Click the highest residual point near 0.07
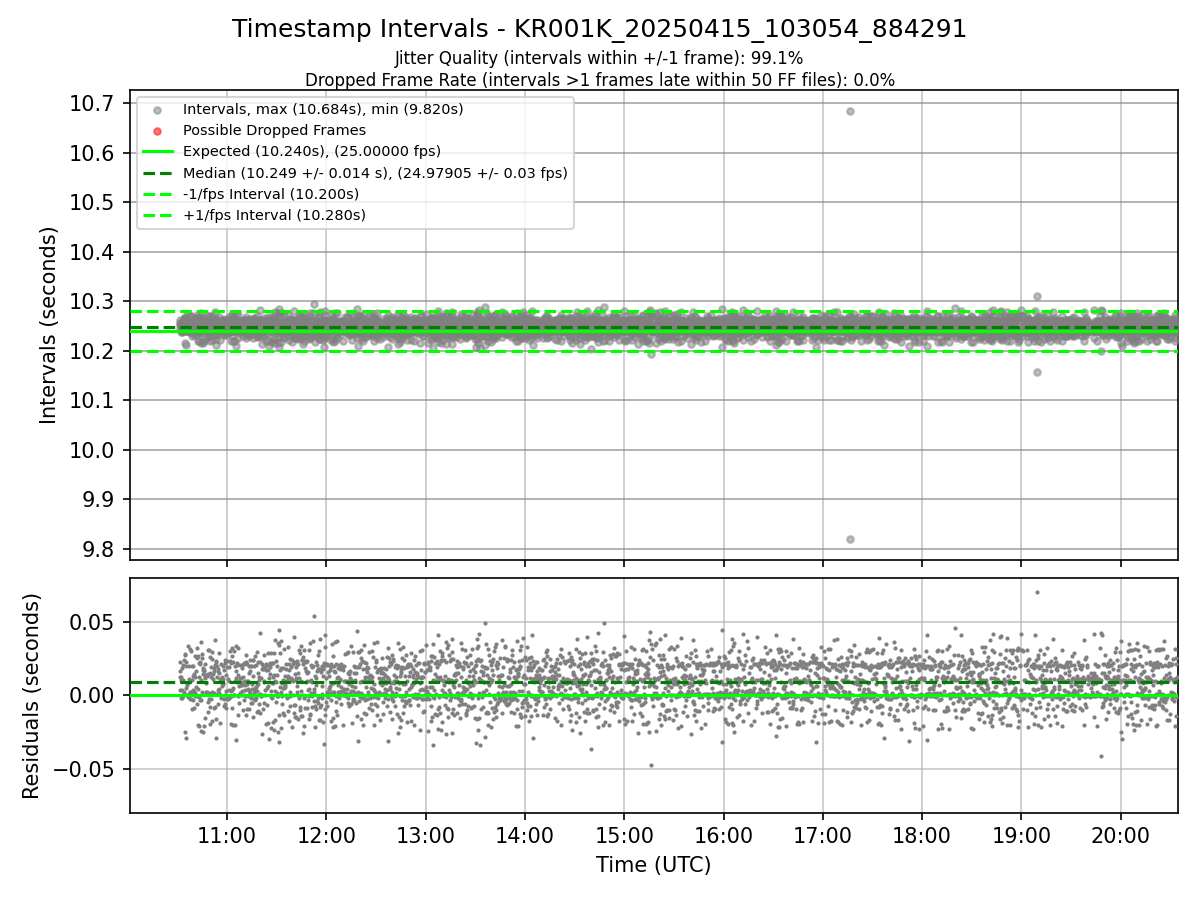 click(x=1037, y=592)
